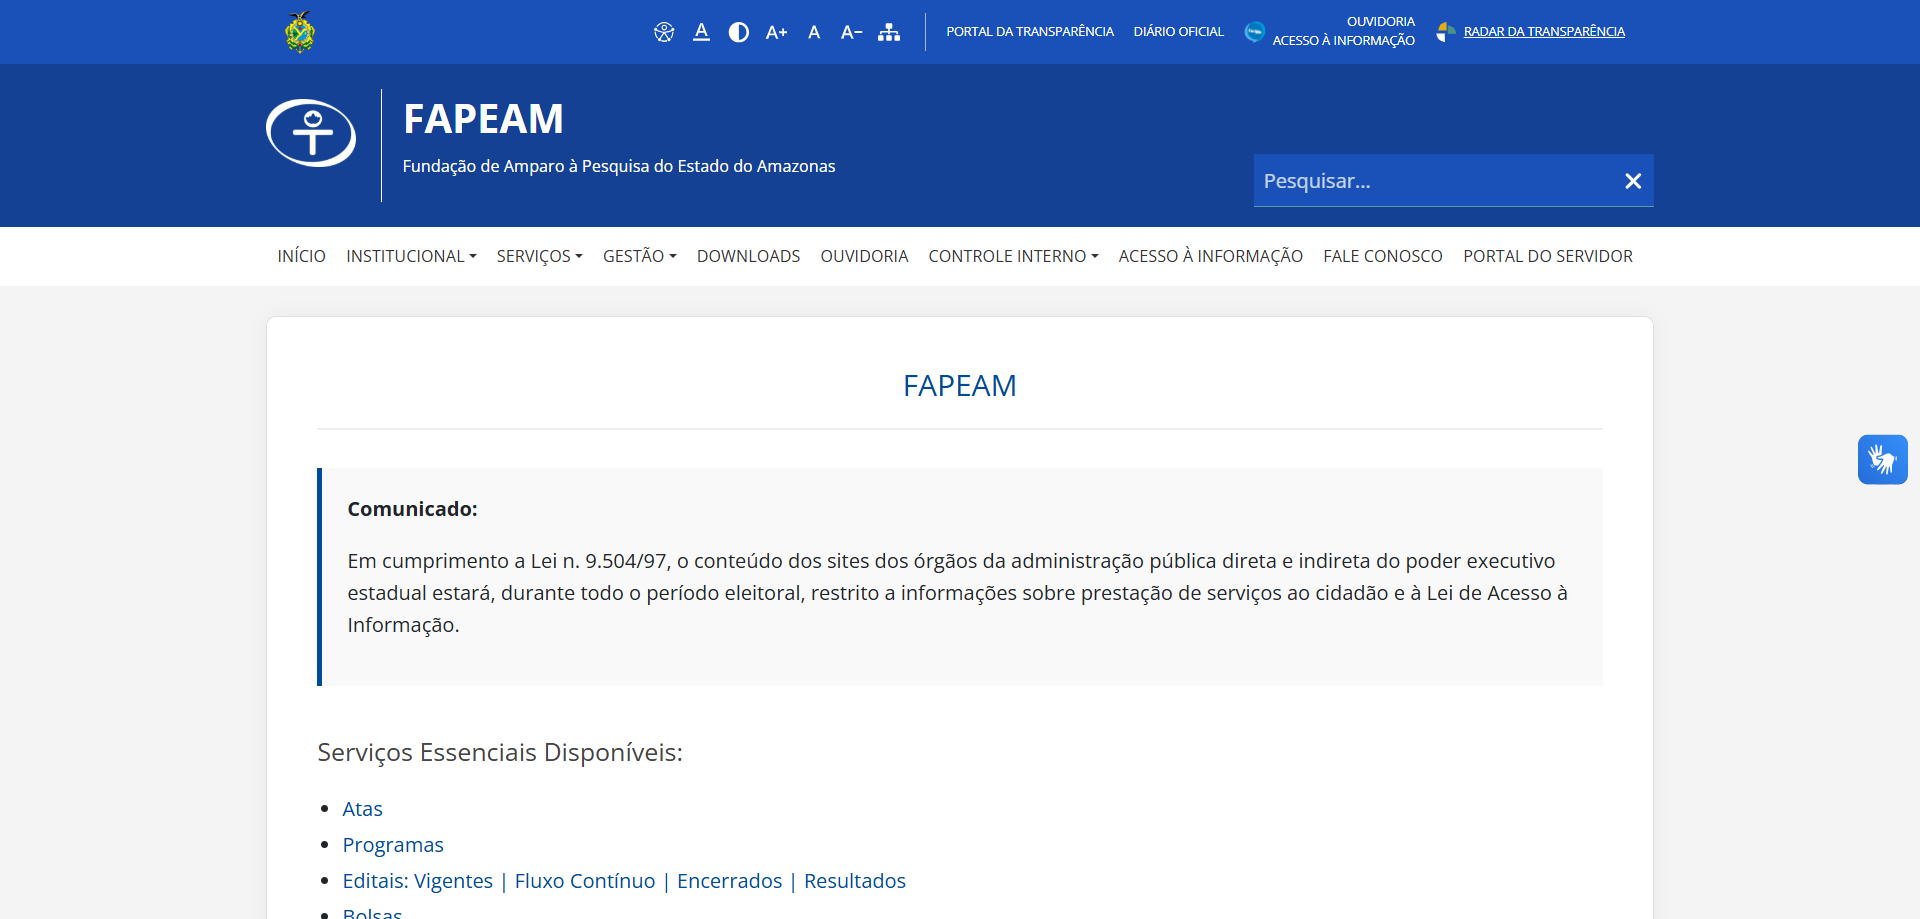Image resolution: width=1920 pixels, height=919 pixels.
Task: Open Acesso à Informação menu item
Action: (1210, 256)
